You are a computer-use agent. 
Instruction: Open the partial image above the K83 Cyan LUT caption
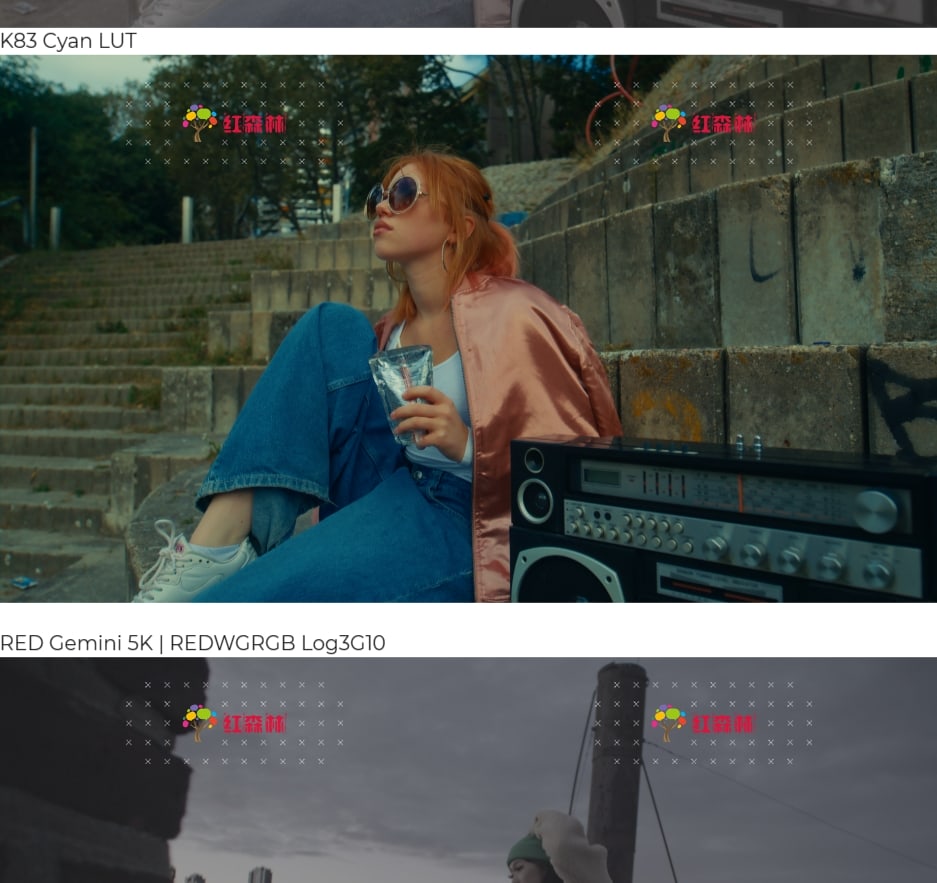[468, 14]
